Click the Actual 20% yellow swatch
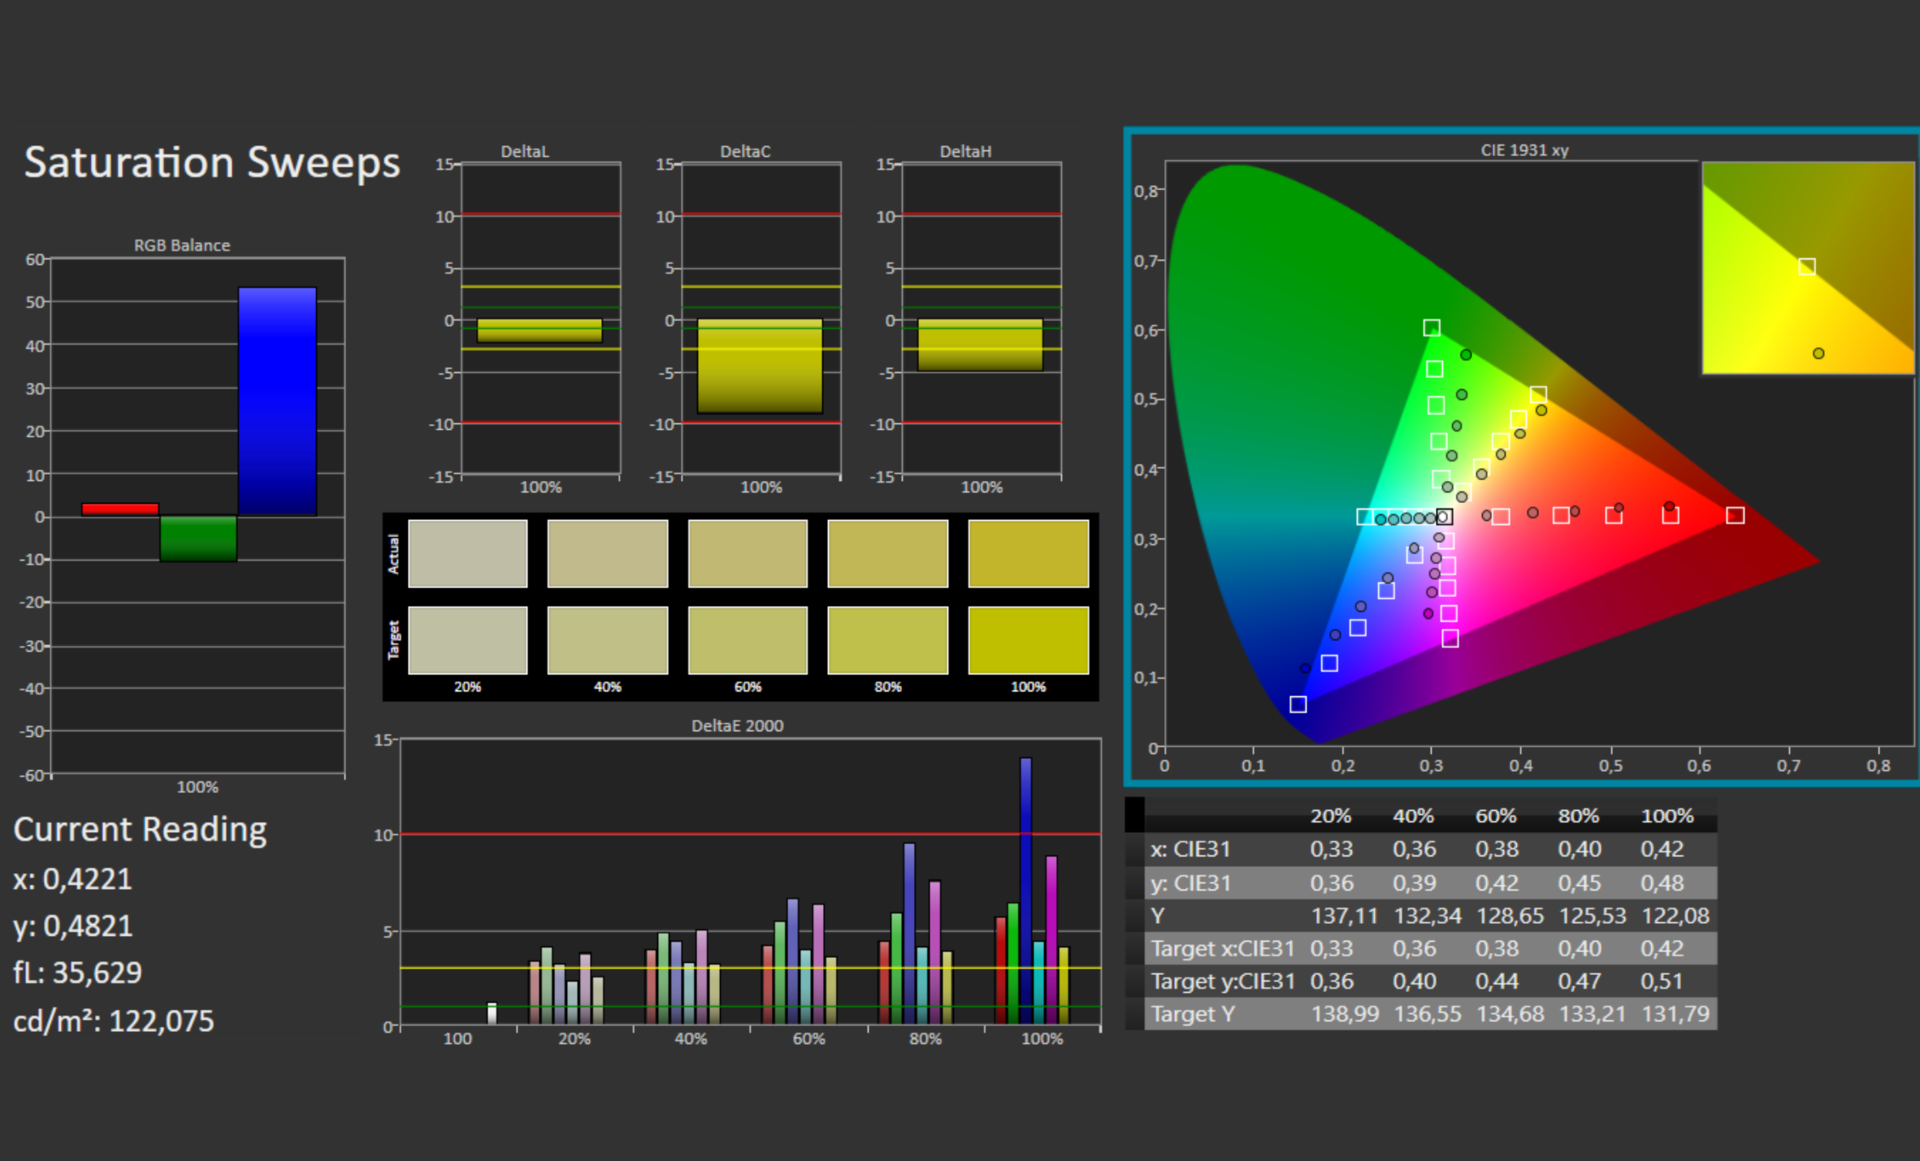The image size is (1920, 1161). (467, 553)
